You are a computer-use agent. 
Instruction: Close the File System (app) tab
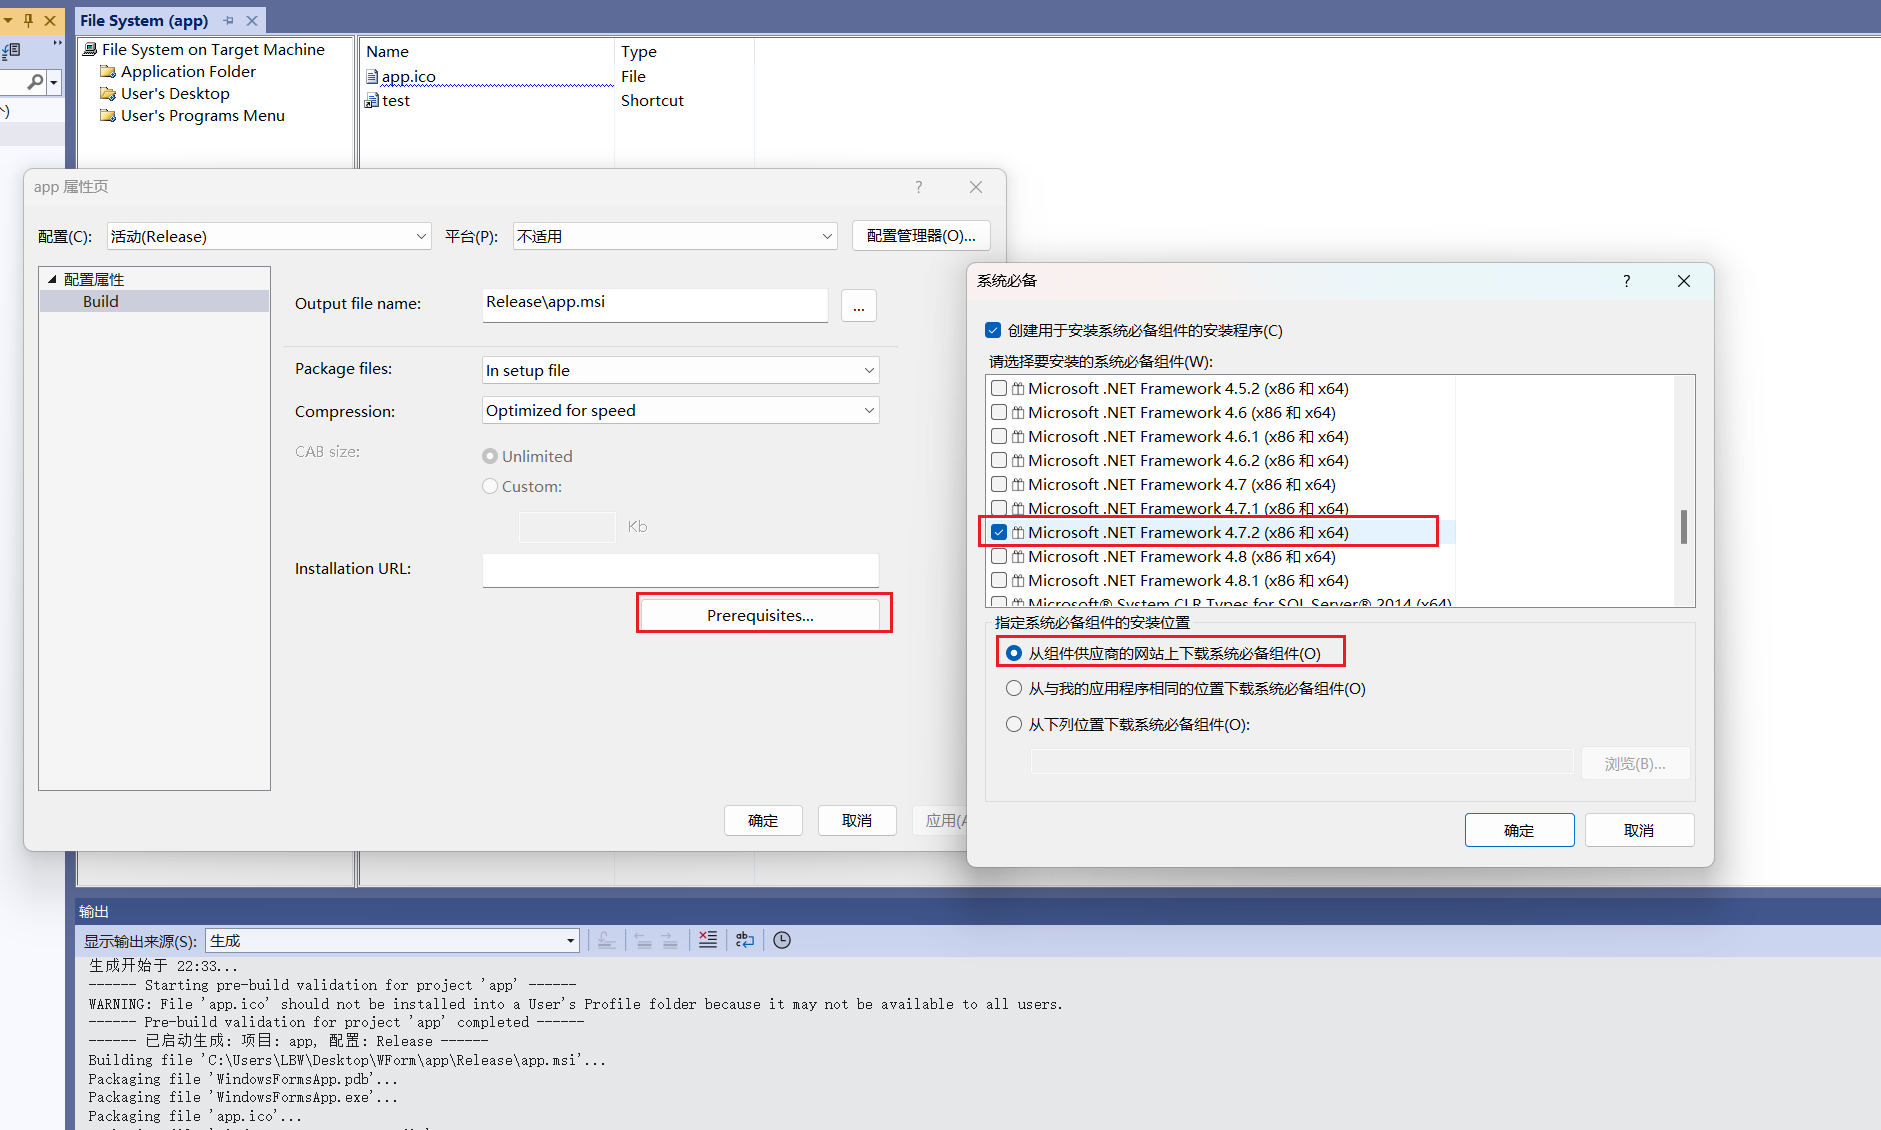tap(252, 20)
